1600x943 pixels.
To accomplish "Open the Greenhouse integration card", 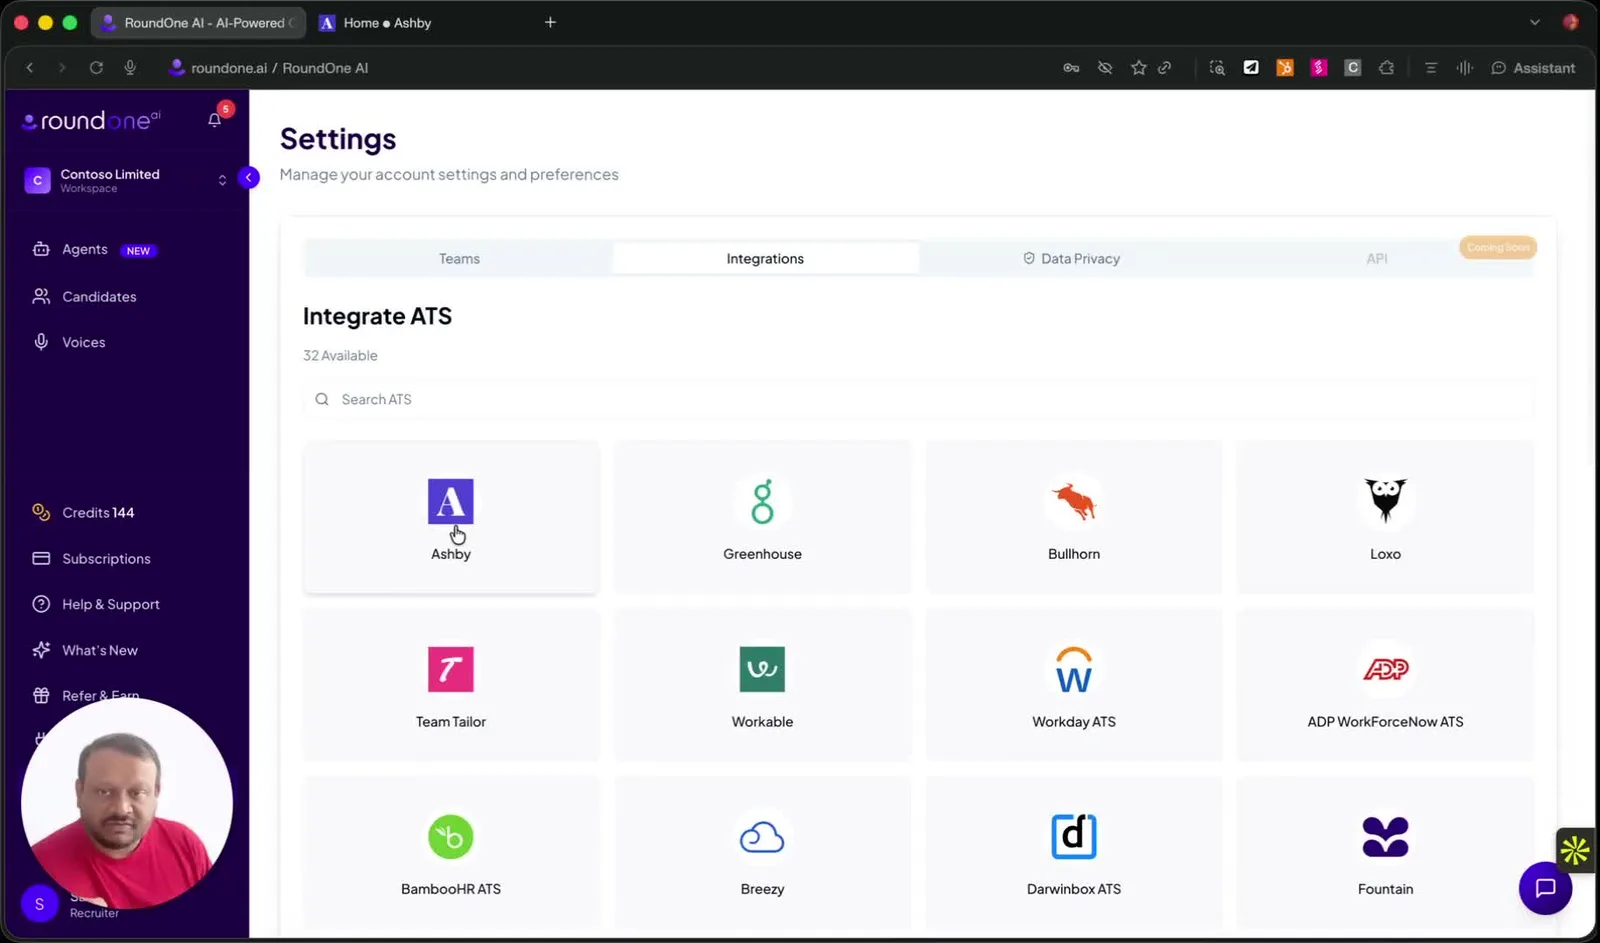I will pos(762,517).
